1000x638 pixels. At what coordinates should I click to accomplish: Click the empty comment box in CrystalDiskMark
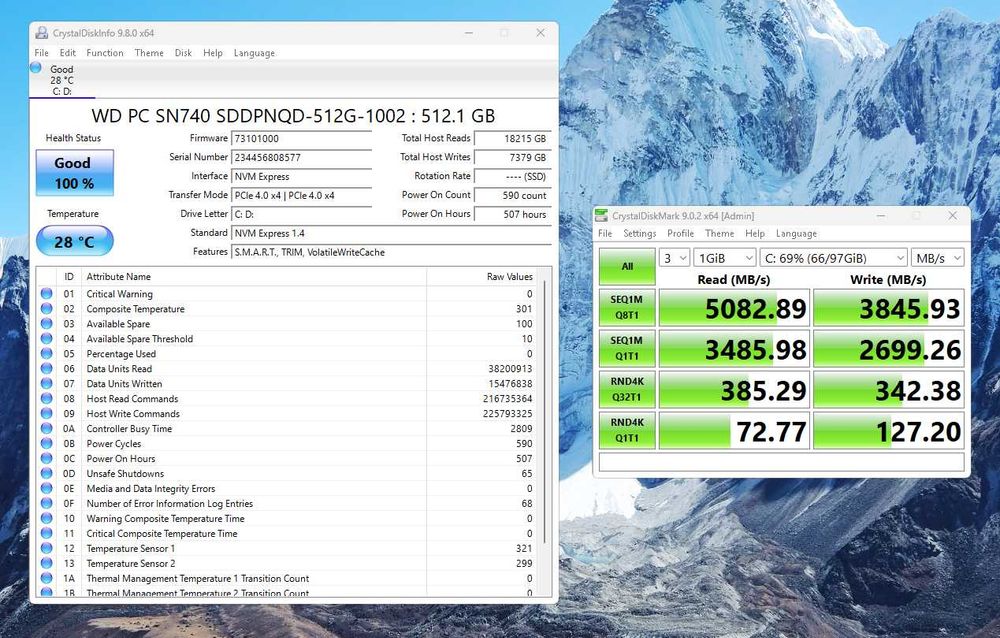781,462
